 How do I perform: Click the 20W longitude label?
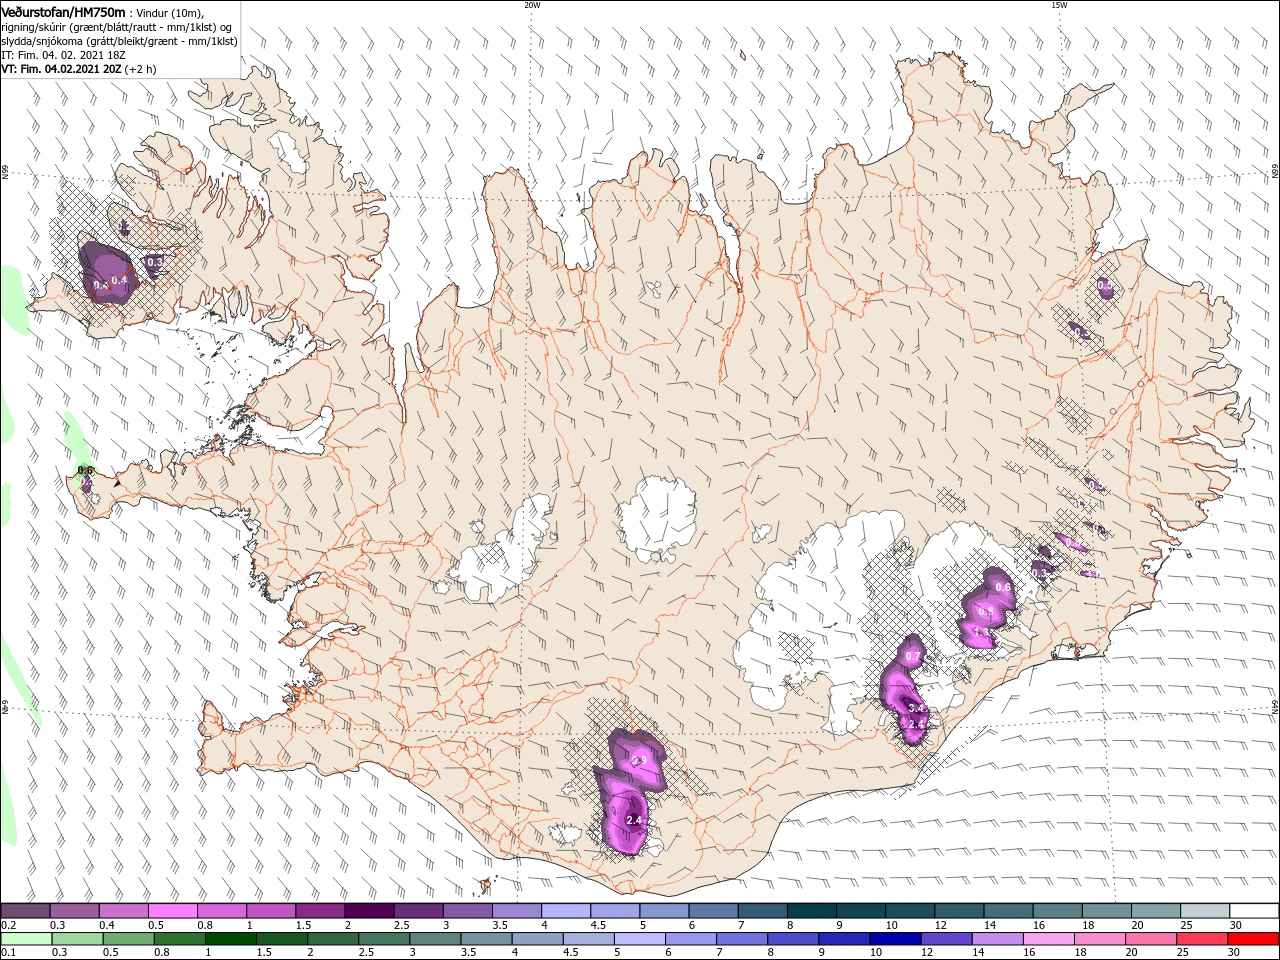pos(532,5)
